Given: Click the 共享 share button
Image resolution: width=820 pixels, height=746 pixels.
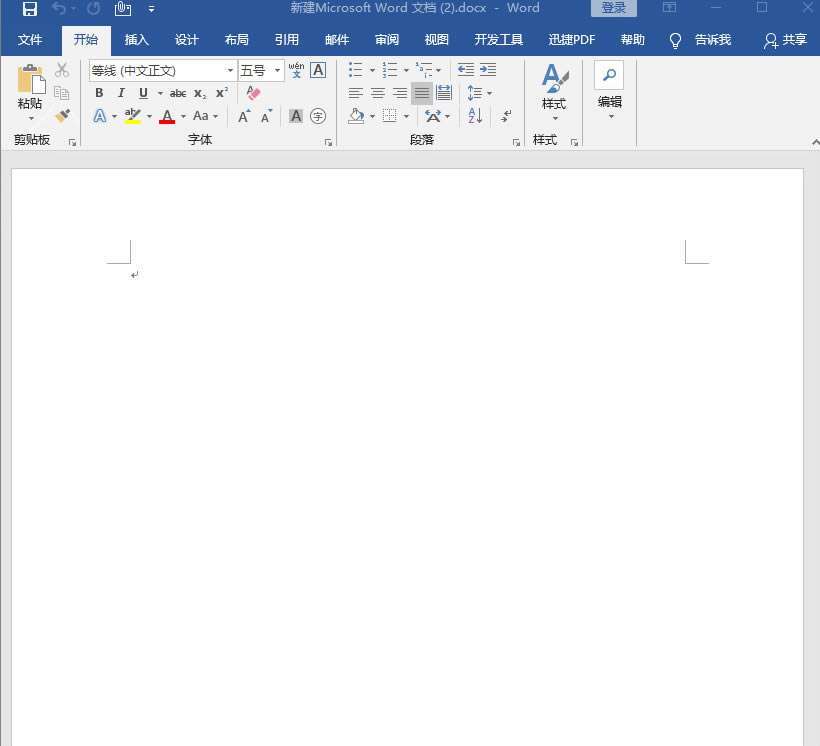Looking at the screenshot, I should 785,40.
